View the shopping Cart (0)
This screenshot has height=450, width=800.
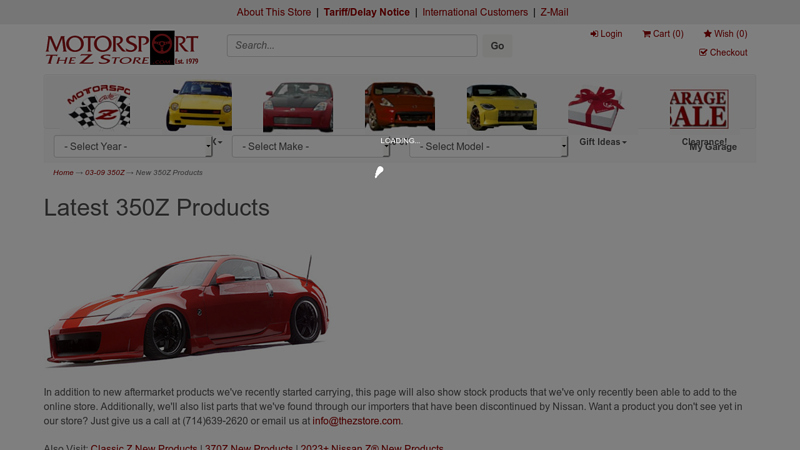[663, 34]
